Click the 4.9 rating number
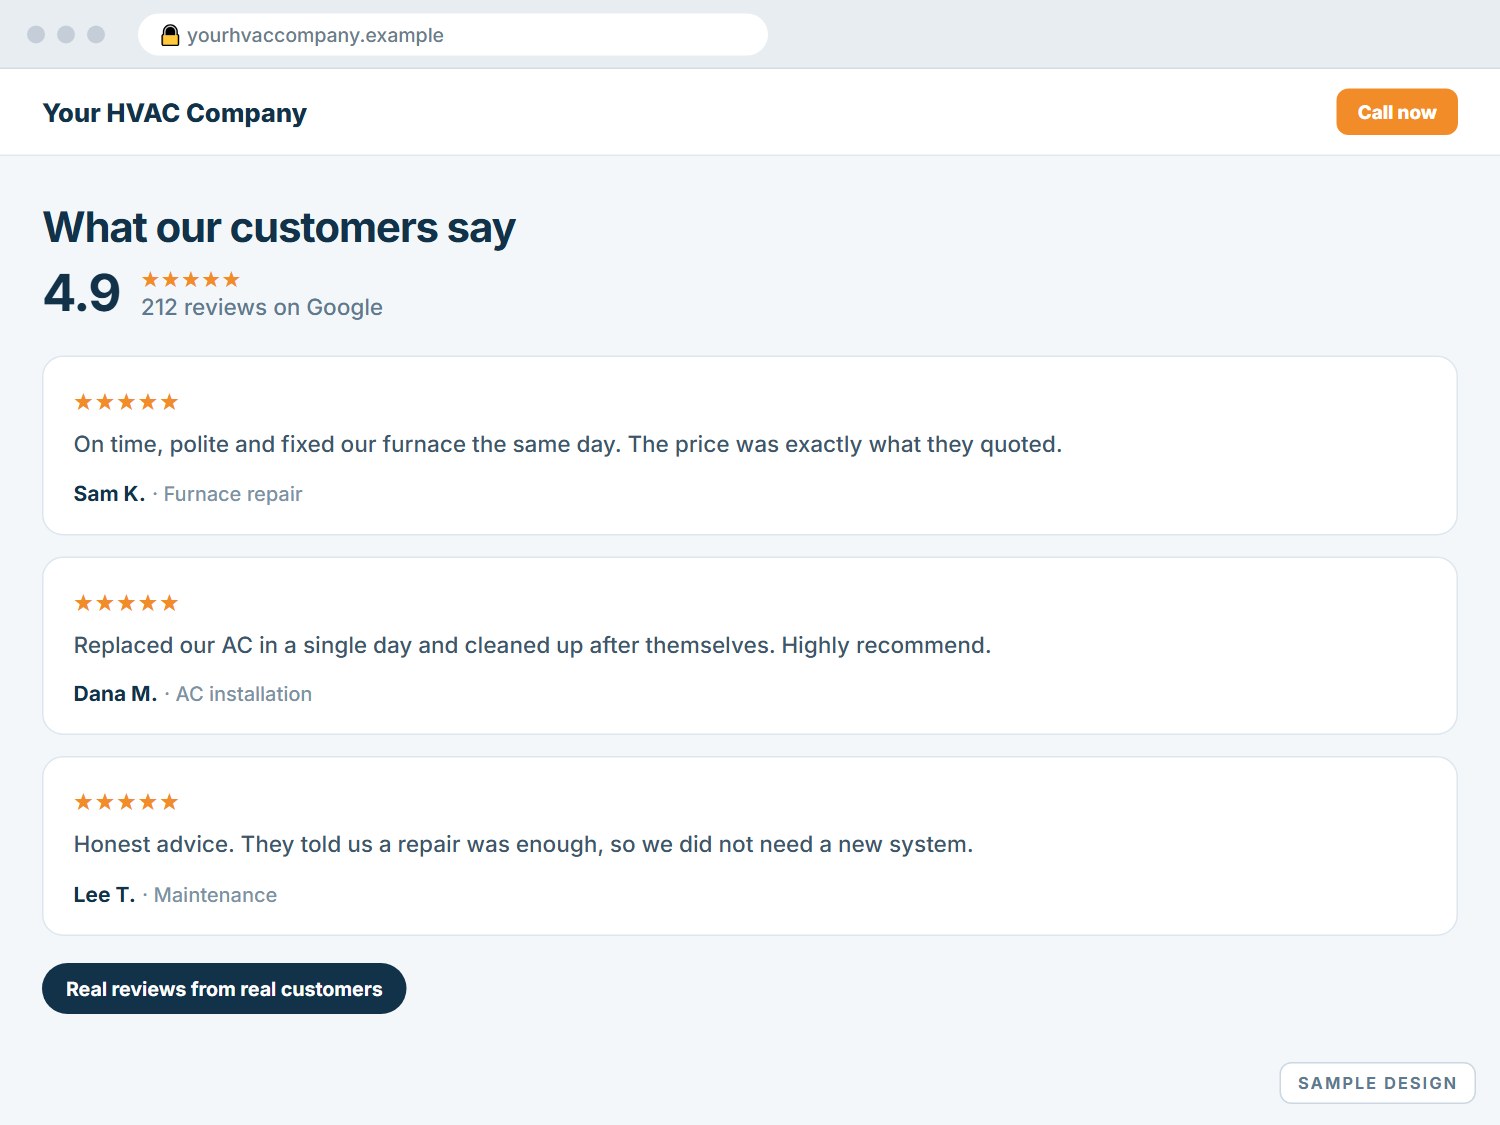Screen dimensions: 1500x1125 pyautogui.click(x=82, y=293)
